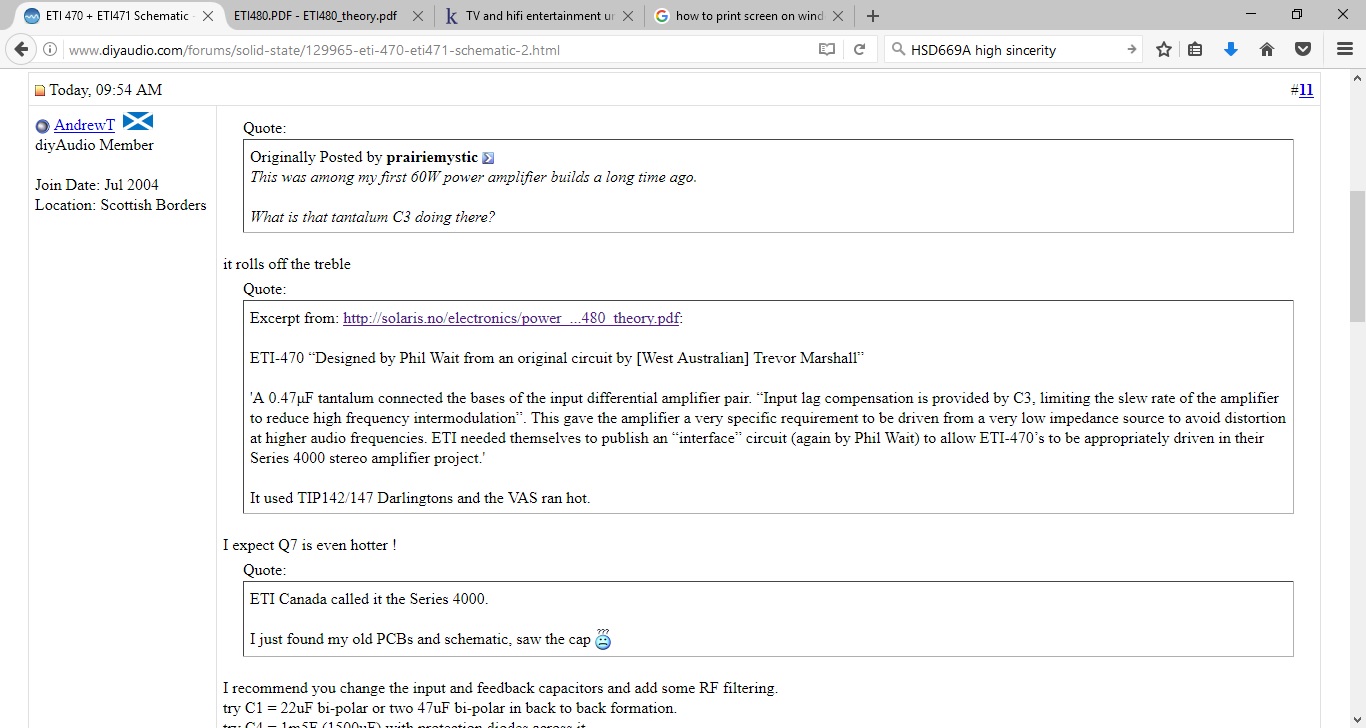This screenshot has width=1366, height=728.
Task: Click the search go arrow
Action: coord(1131,50)
